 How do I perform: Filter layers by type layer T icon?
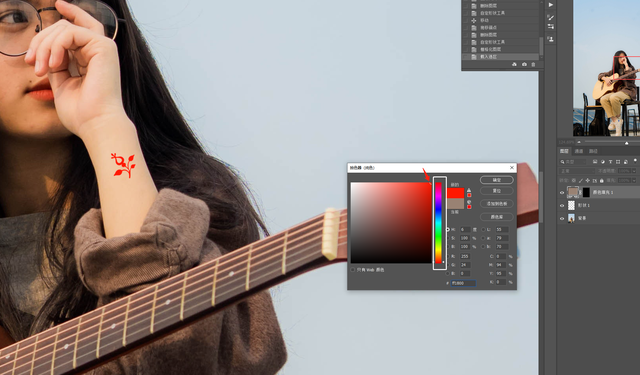tap(611, 162)
